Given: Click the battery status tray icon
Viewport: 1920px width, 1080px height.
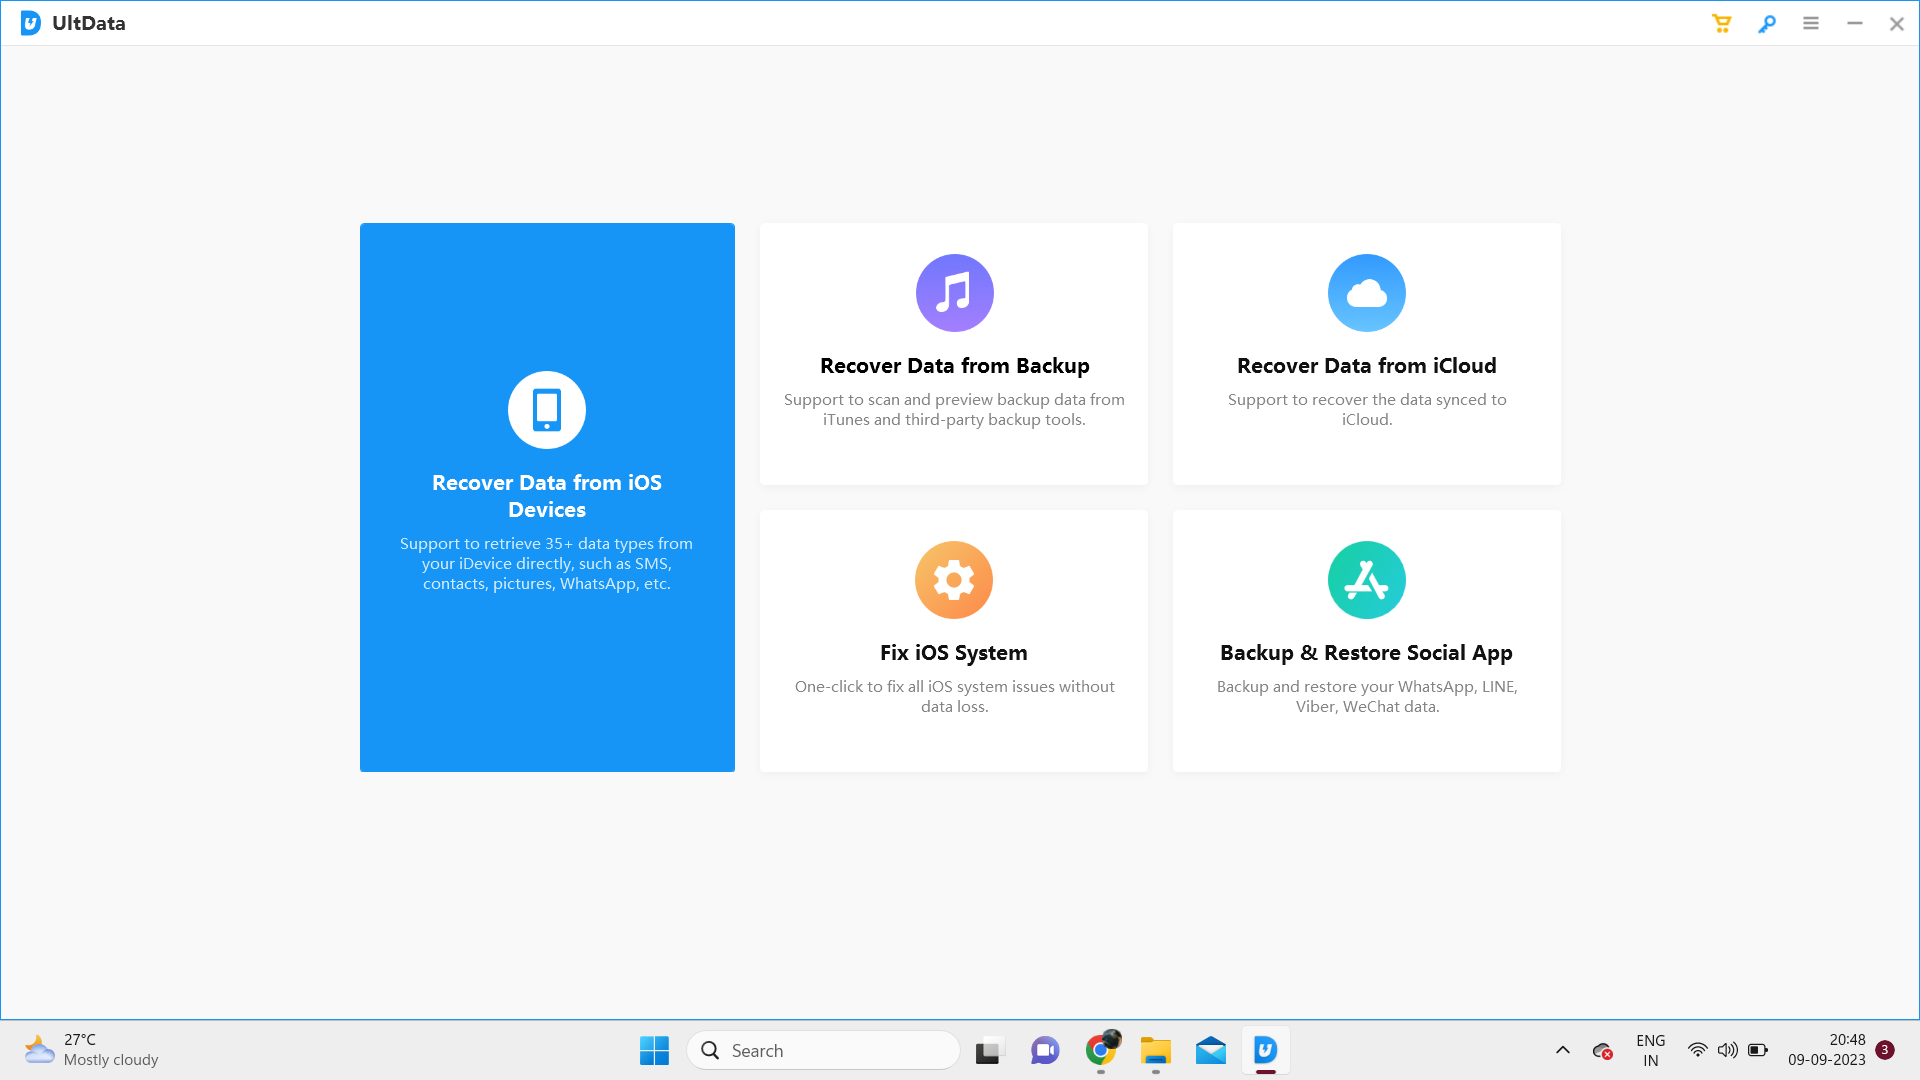Looking at the screenshot, I should pyautogui.click(x=1758, y=1051).
